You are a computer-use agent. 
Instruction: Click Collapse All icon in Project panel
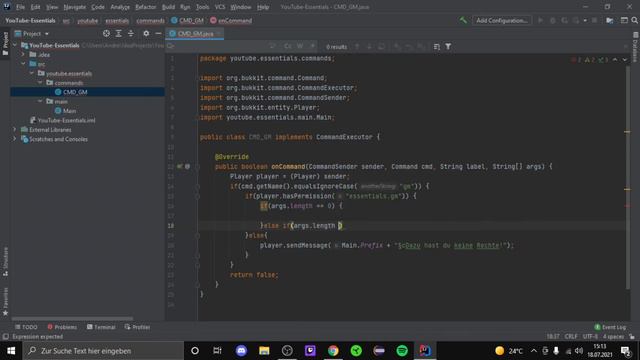(131, 33)
